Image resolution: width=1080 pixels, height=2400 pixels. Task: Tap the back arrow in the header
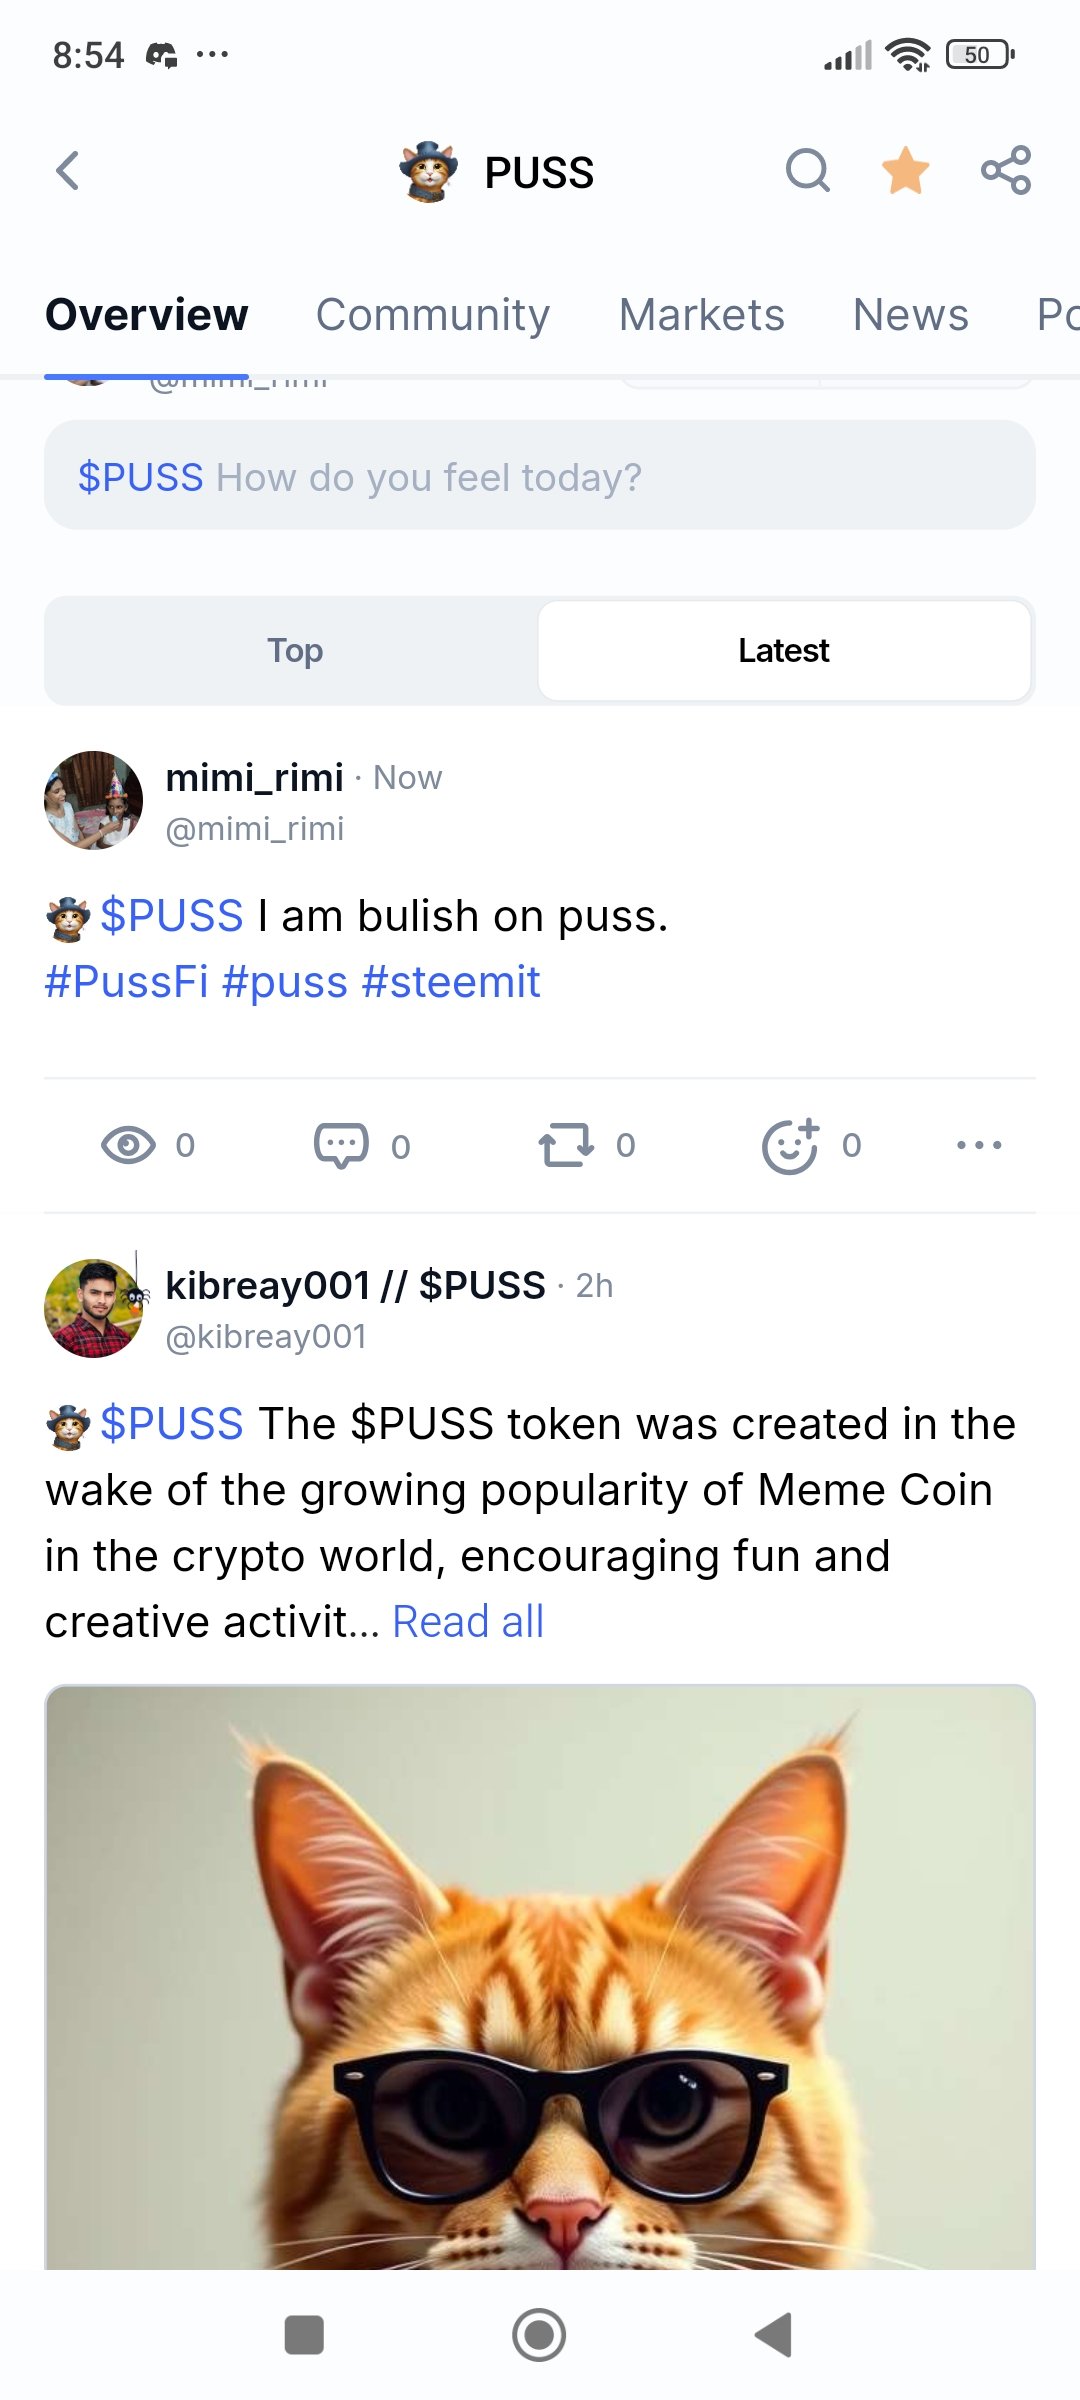(x=67, y=171)
